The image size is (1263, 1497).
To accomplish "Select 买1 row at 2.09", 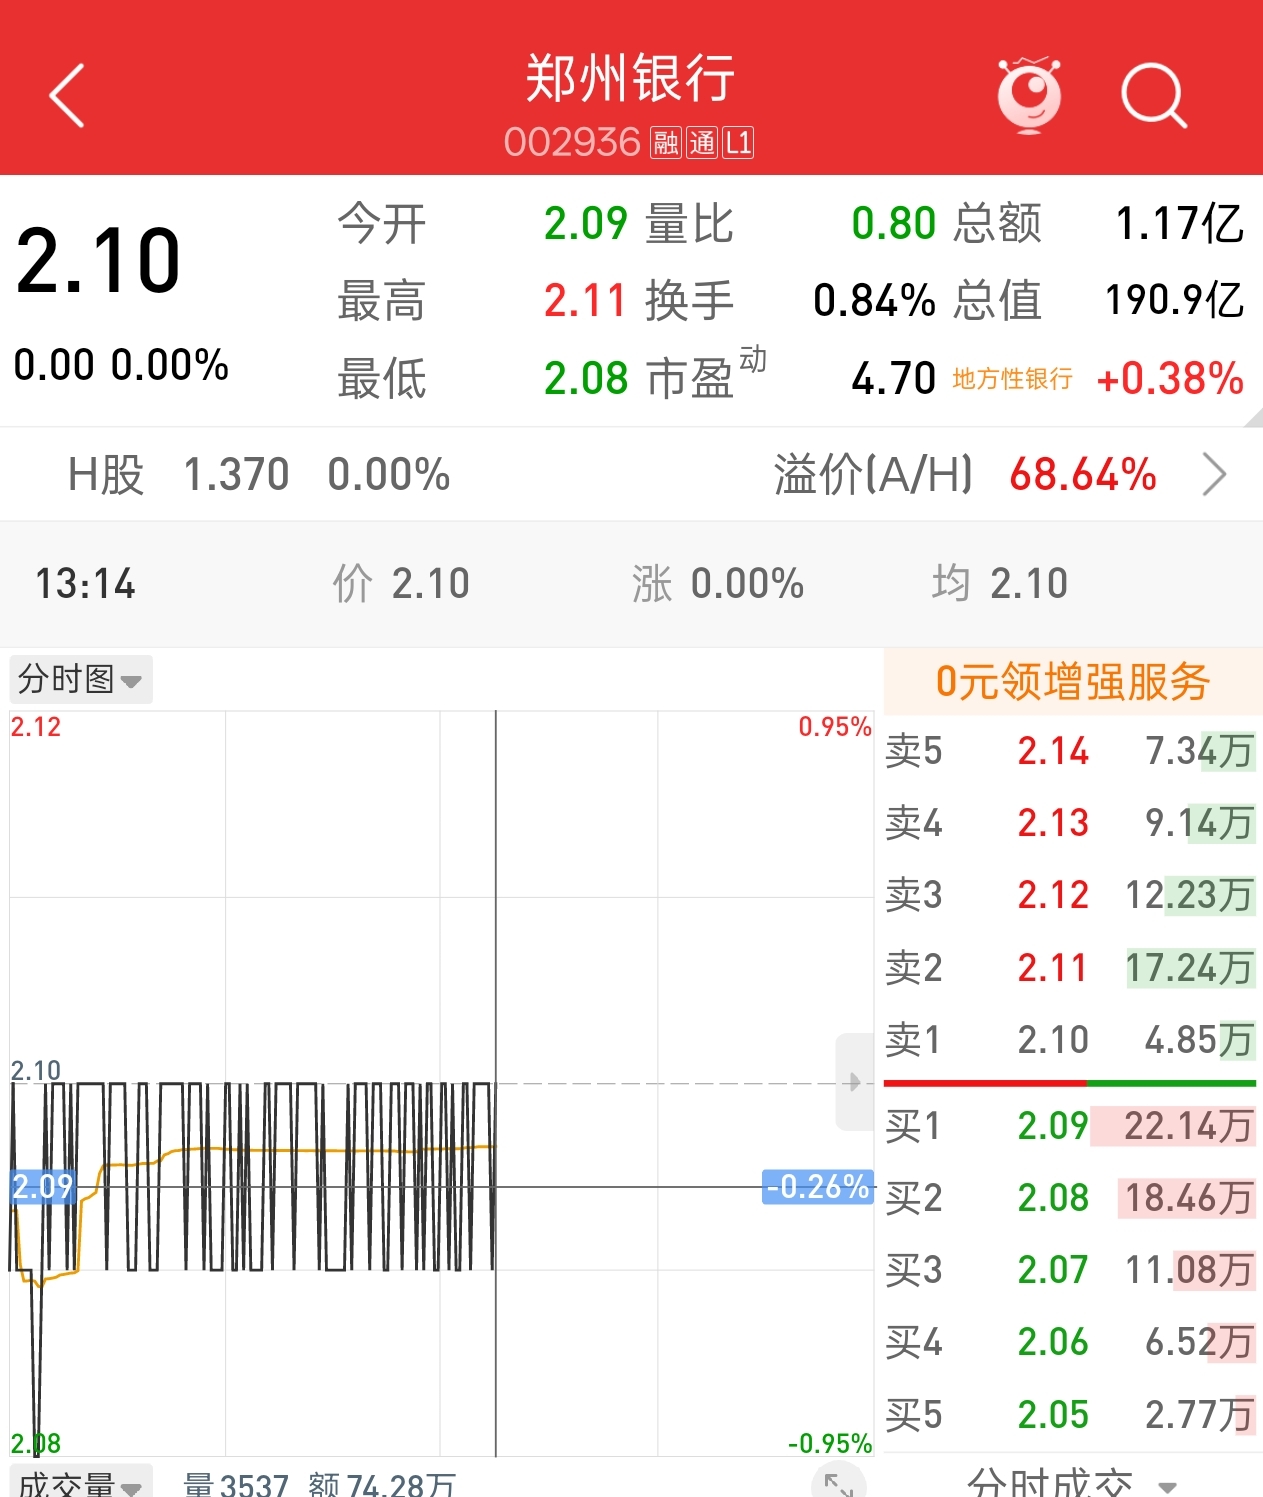I will pyautogui.click(x=1071, y=1126).
